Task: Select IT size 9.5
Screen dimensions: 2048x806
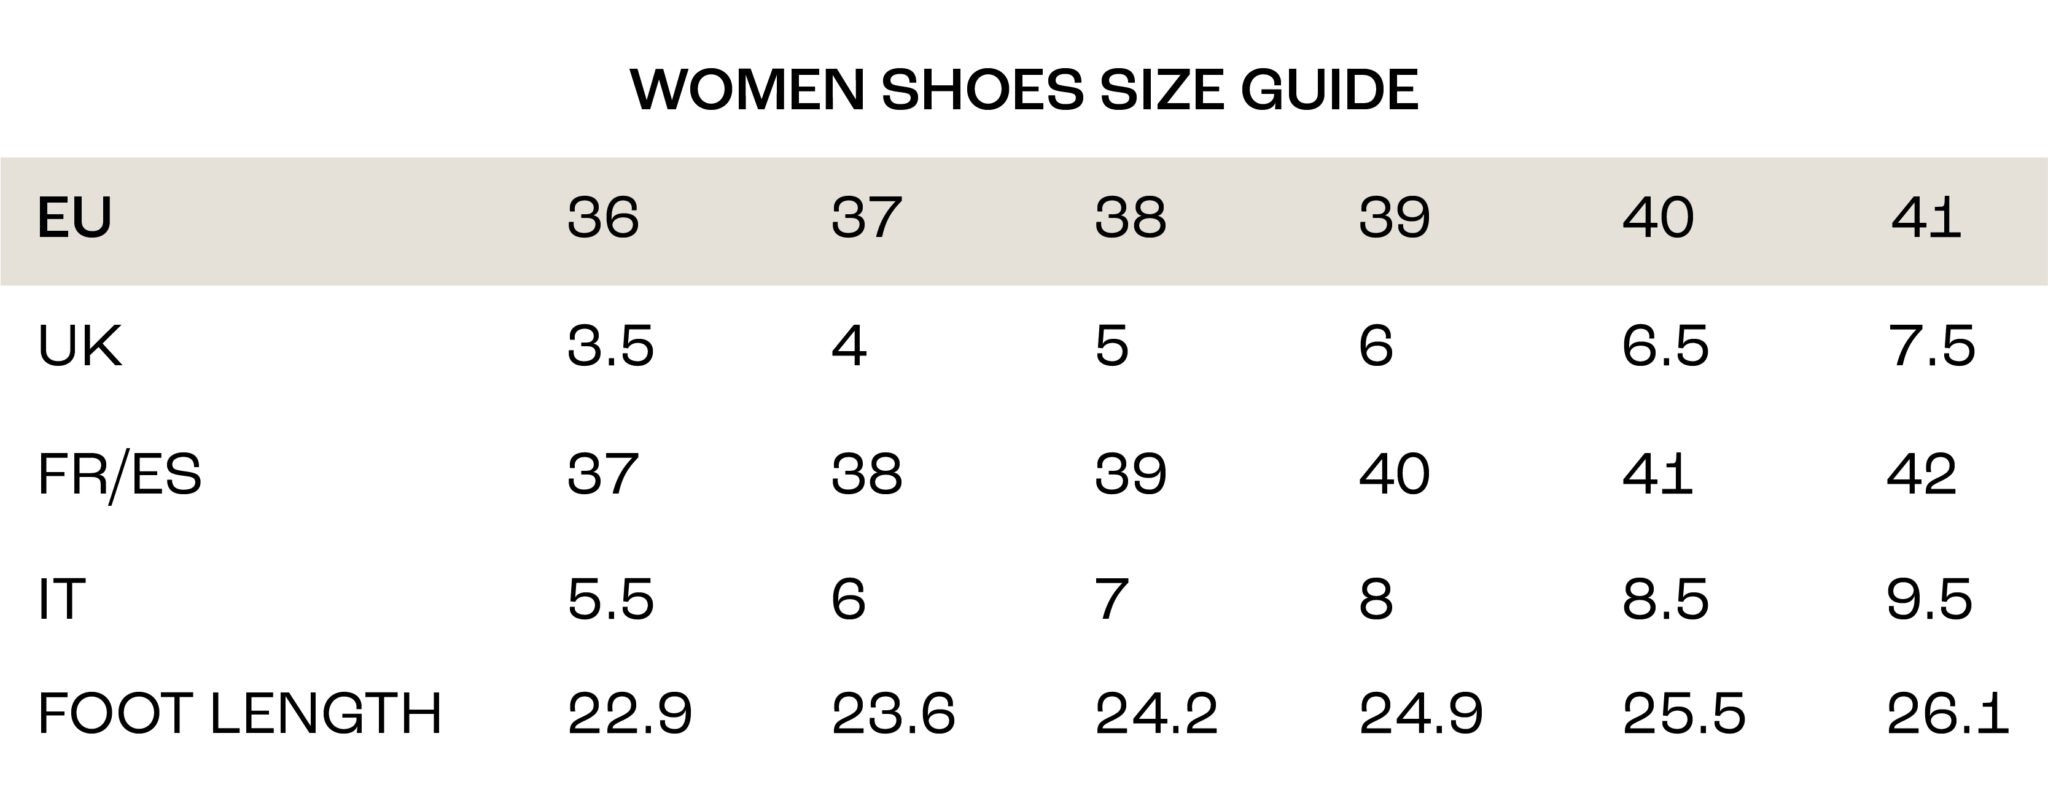Action: tap(1929, 600)
